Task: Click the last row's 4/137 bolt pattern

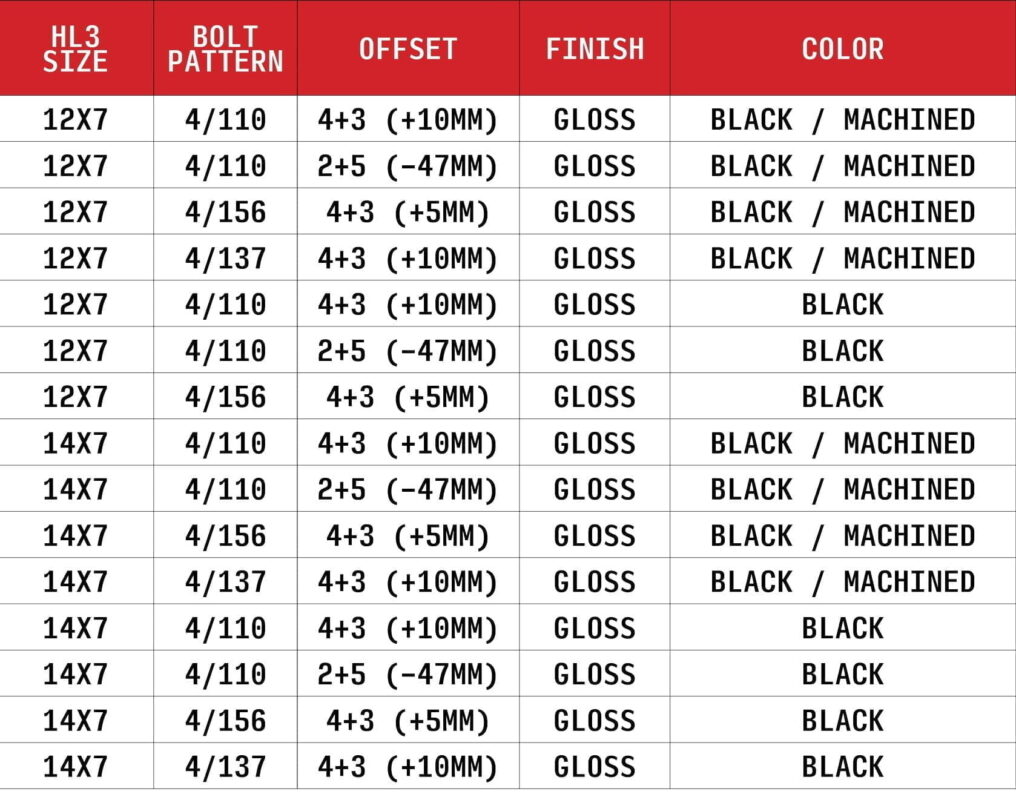Action: click(225, 767)
